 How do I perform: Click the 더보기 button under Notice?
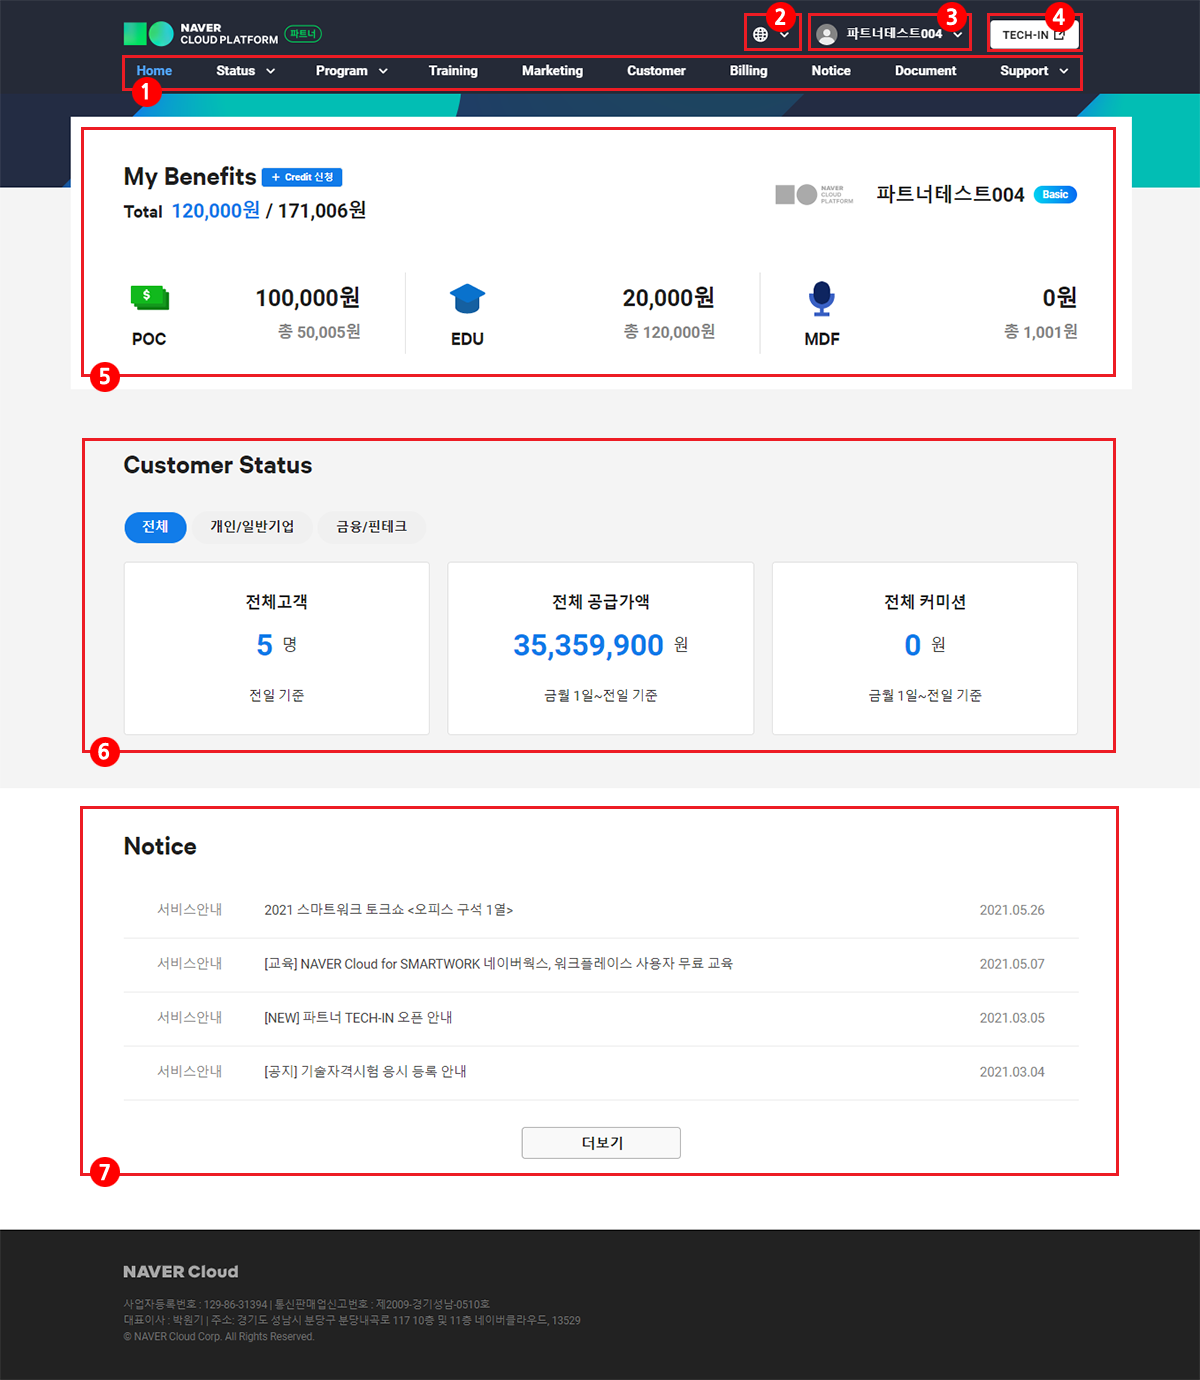[x=601, y=1143]
